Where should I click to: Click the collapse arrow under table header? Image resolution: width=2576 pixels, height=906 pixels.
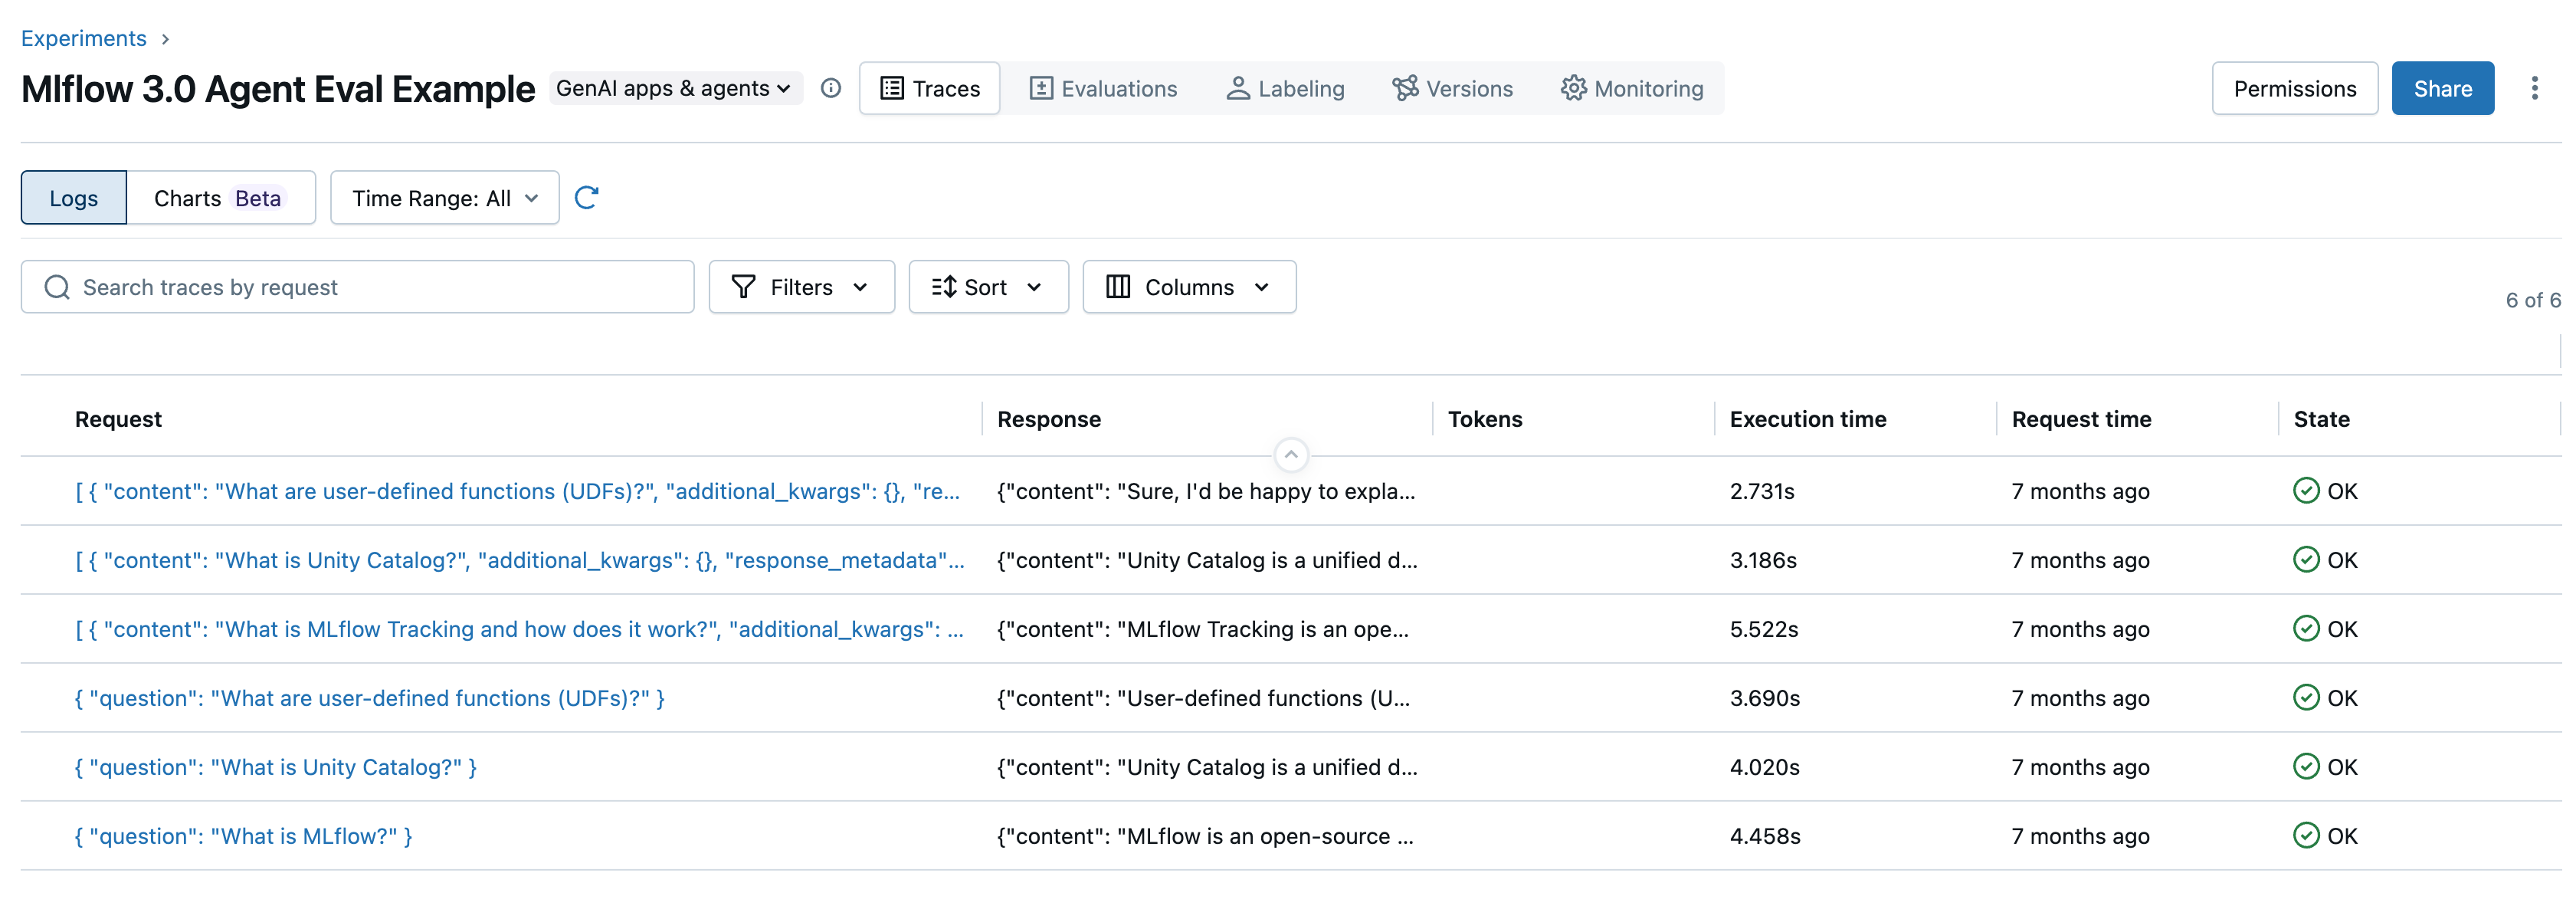(x=1290, y=454)
